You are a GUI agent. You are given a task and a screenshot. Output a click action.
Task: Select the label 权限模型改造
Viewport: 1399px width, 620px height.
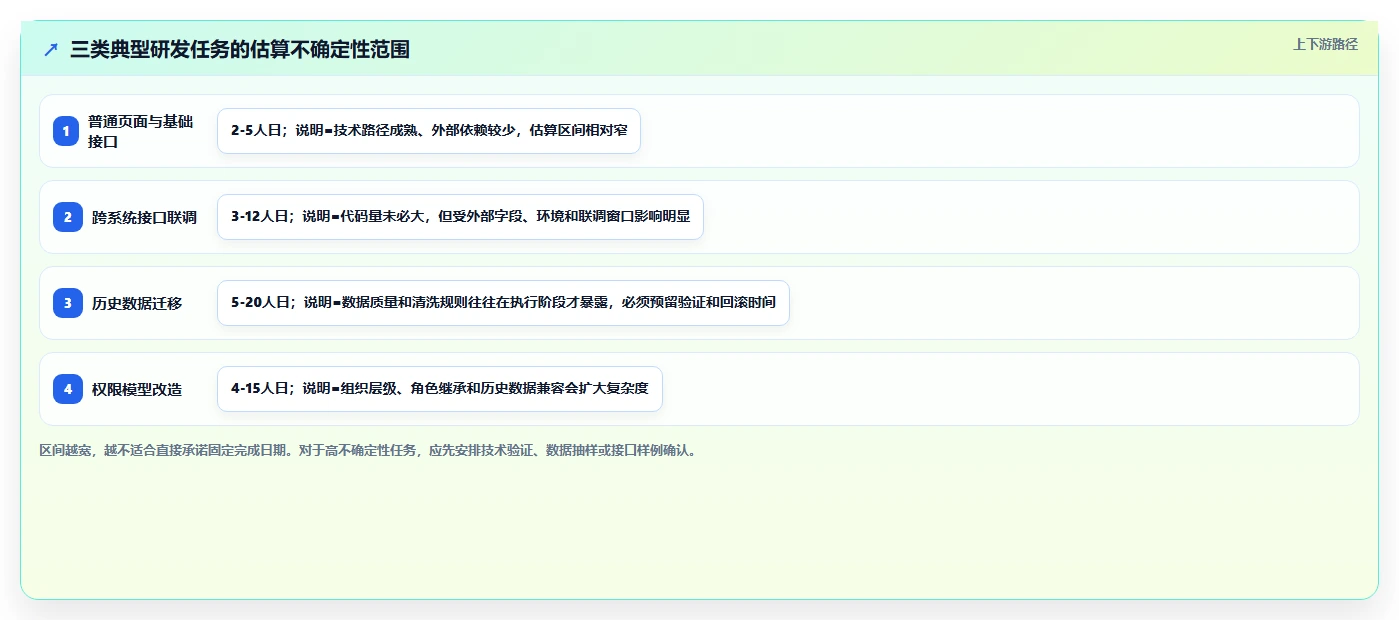(x=137, y=389)
